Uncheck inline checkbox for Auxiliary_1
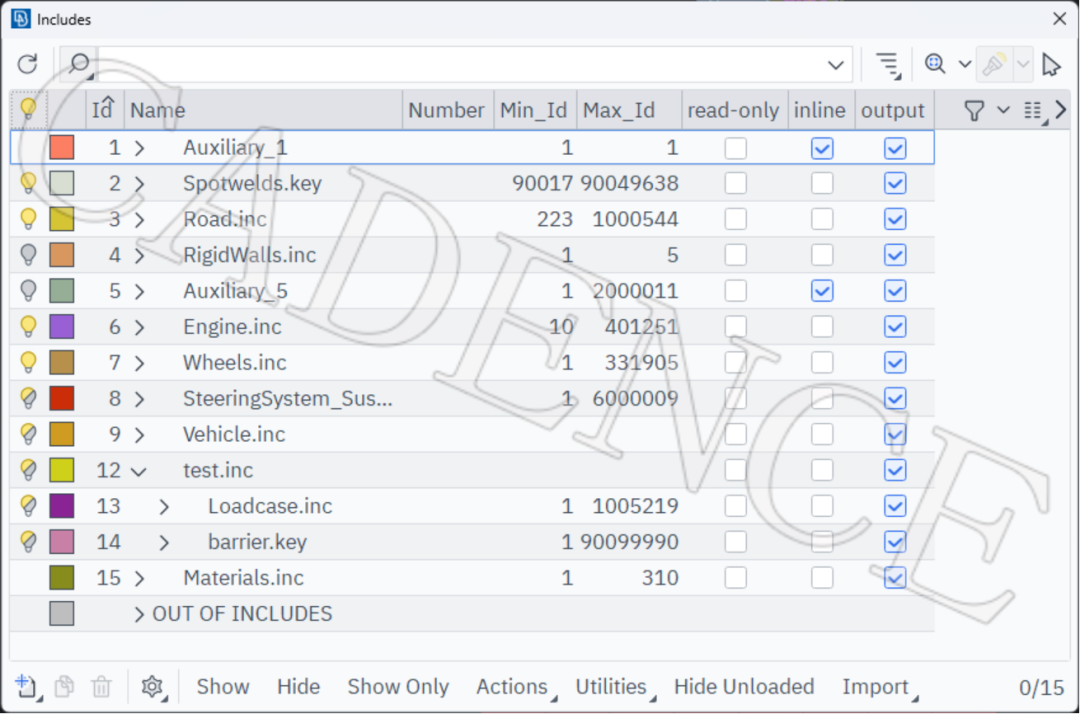 (x=822, y=148)
